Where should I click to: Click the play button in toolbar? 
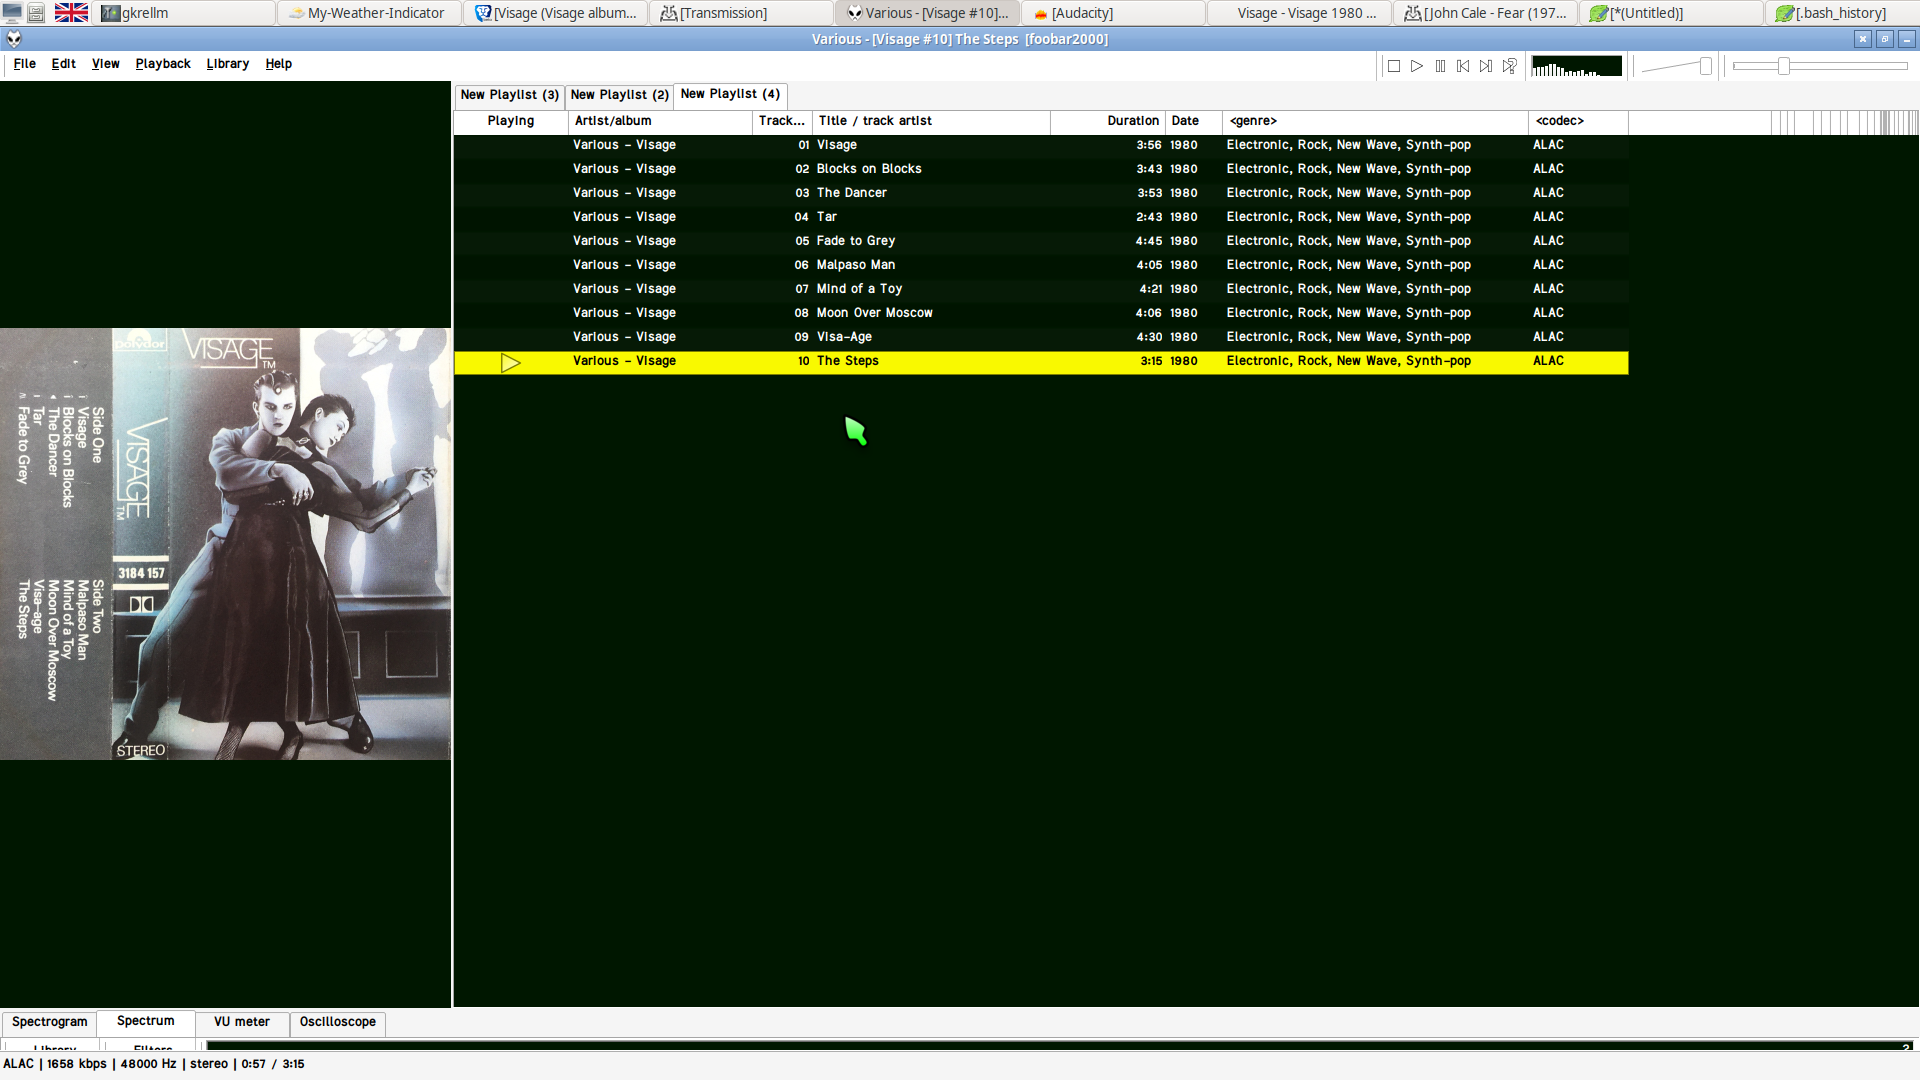(x=1417, y=66)
